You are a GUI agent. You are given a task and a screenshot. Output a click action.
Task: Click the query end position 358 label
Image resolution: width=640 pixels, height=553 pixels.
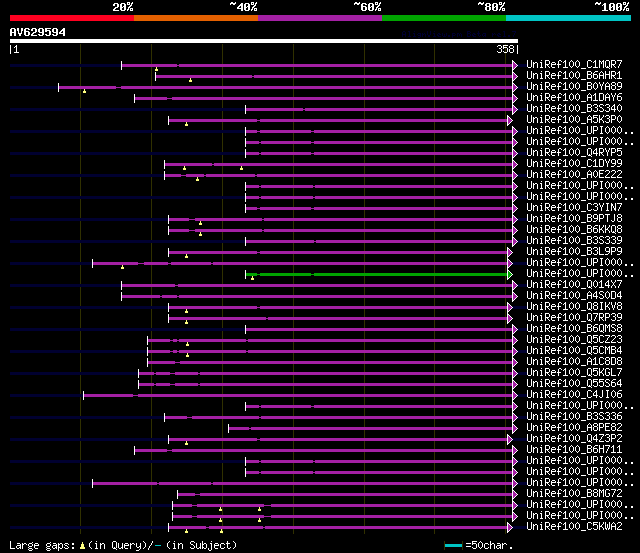click(x=505, y=49)
